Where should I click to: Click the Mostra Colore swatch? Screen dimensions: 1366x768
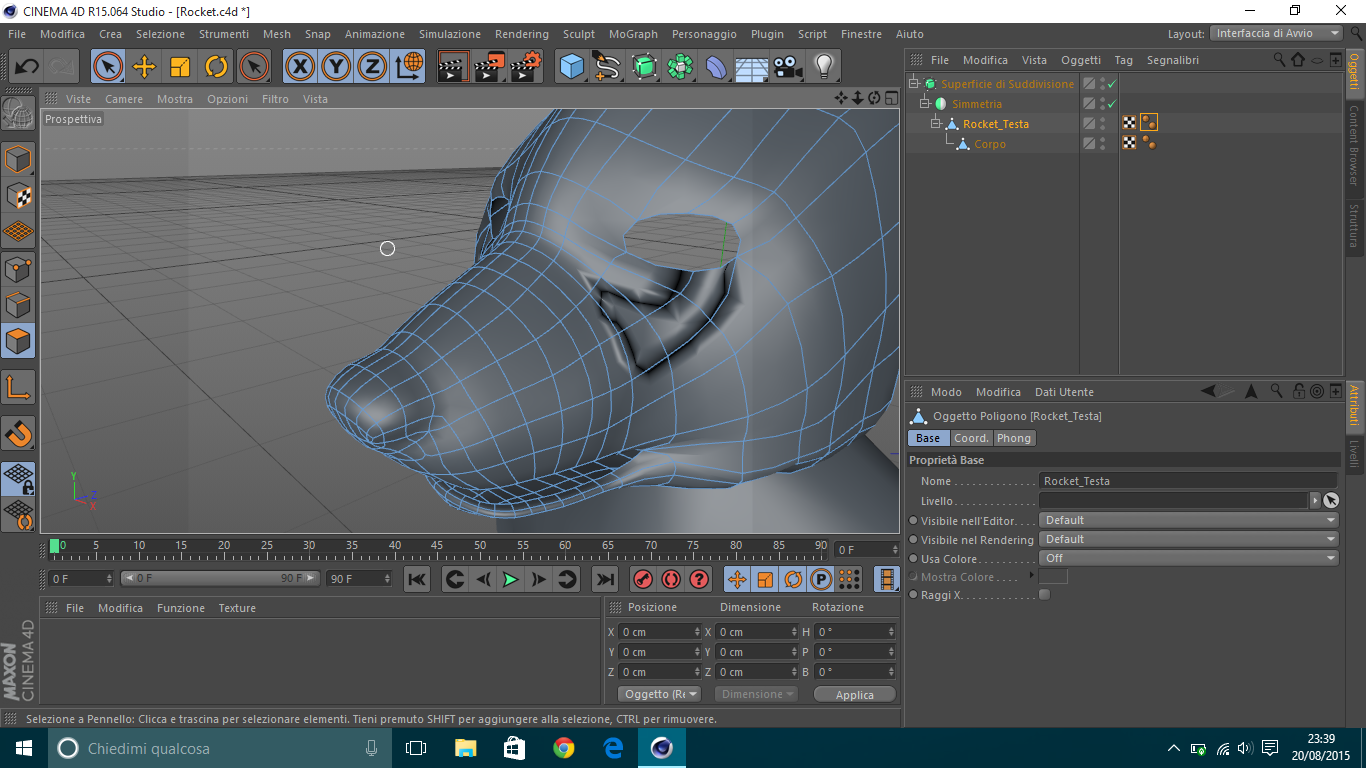1053,577
